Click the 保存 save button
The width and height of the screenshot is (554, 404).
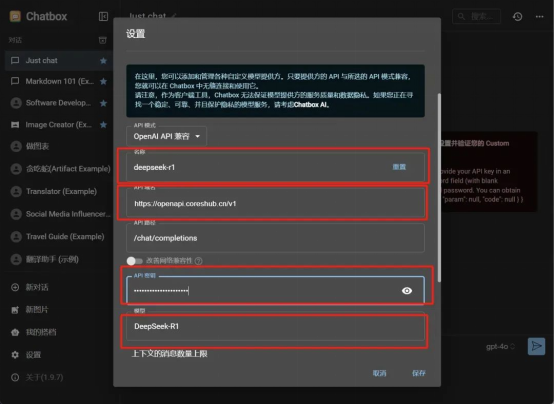419,373
